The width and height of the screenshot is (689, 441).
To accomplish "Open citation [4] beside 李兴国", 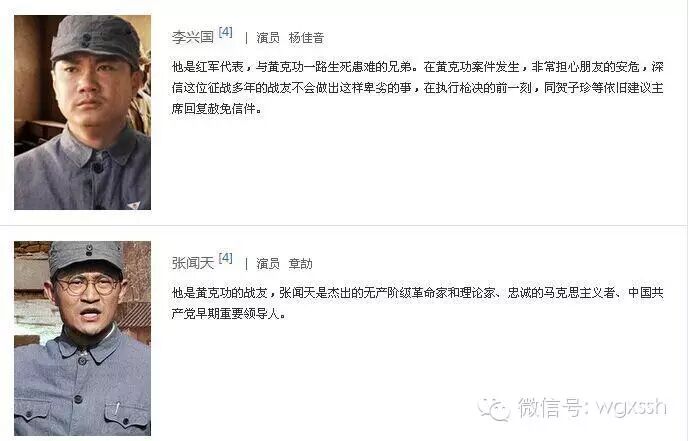I will pyautogui.click(x=225, y=32).
